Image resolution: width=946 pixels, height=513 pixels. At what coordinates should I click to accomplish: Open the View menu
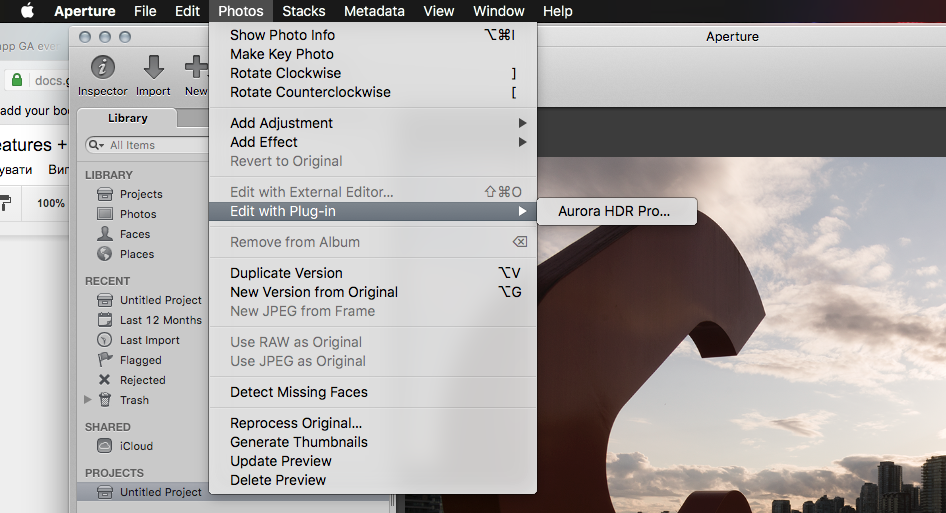439,11
